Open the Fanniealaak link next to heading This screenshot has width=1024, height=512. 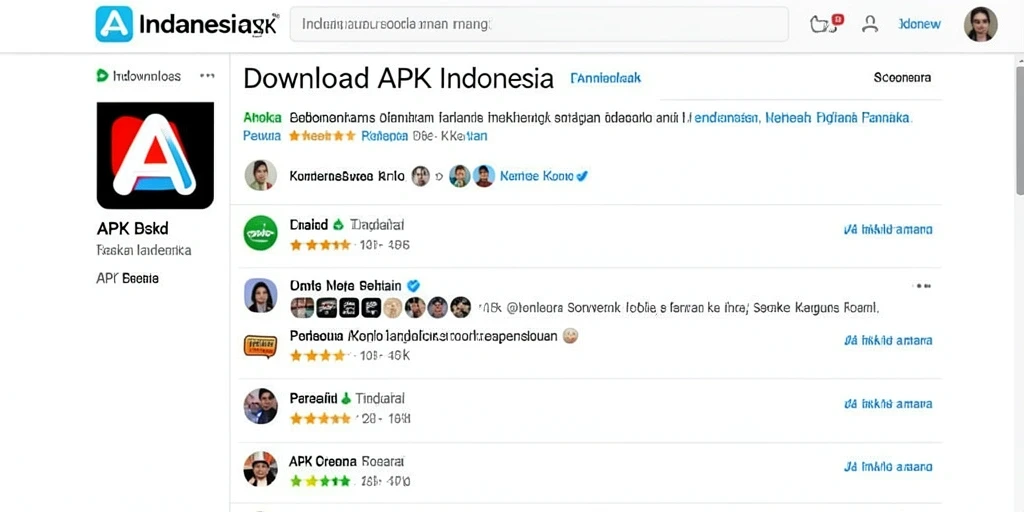(605, 78)
